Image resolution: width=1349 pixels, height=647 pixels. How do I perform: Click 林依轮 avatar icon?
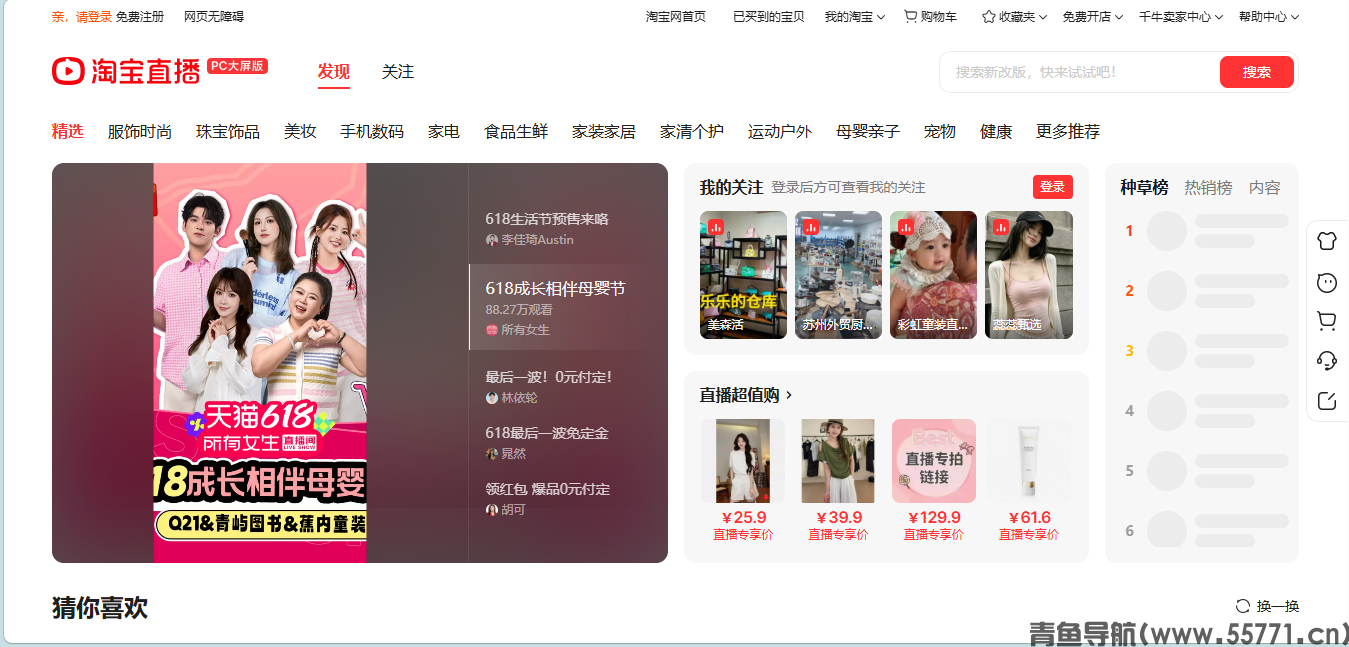491,398
